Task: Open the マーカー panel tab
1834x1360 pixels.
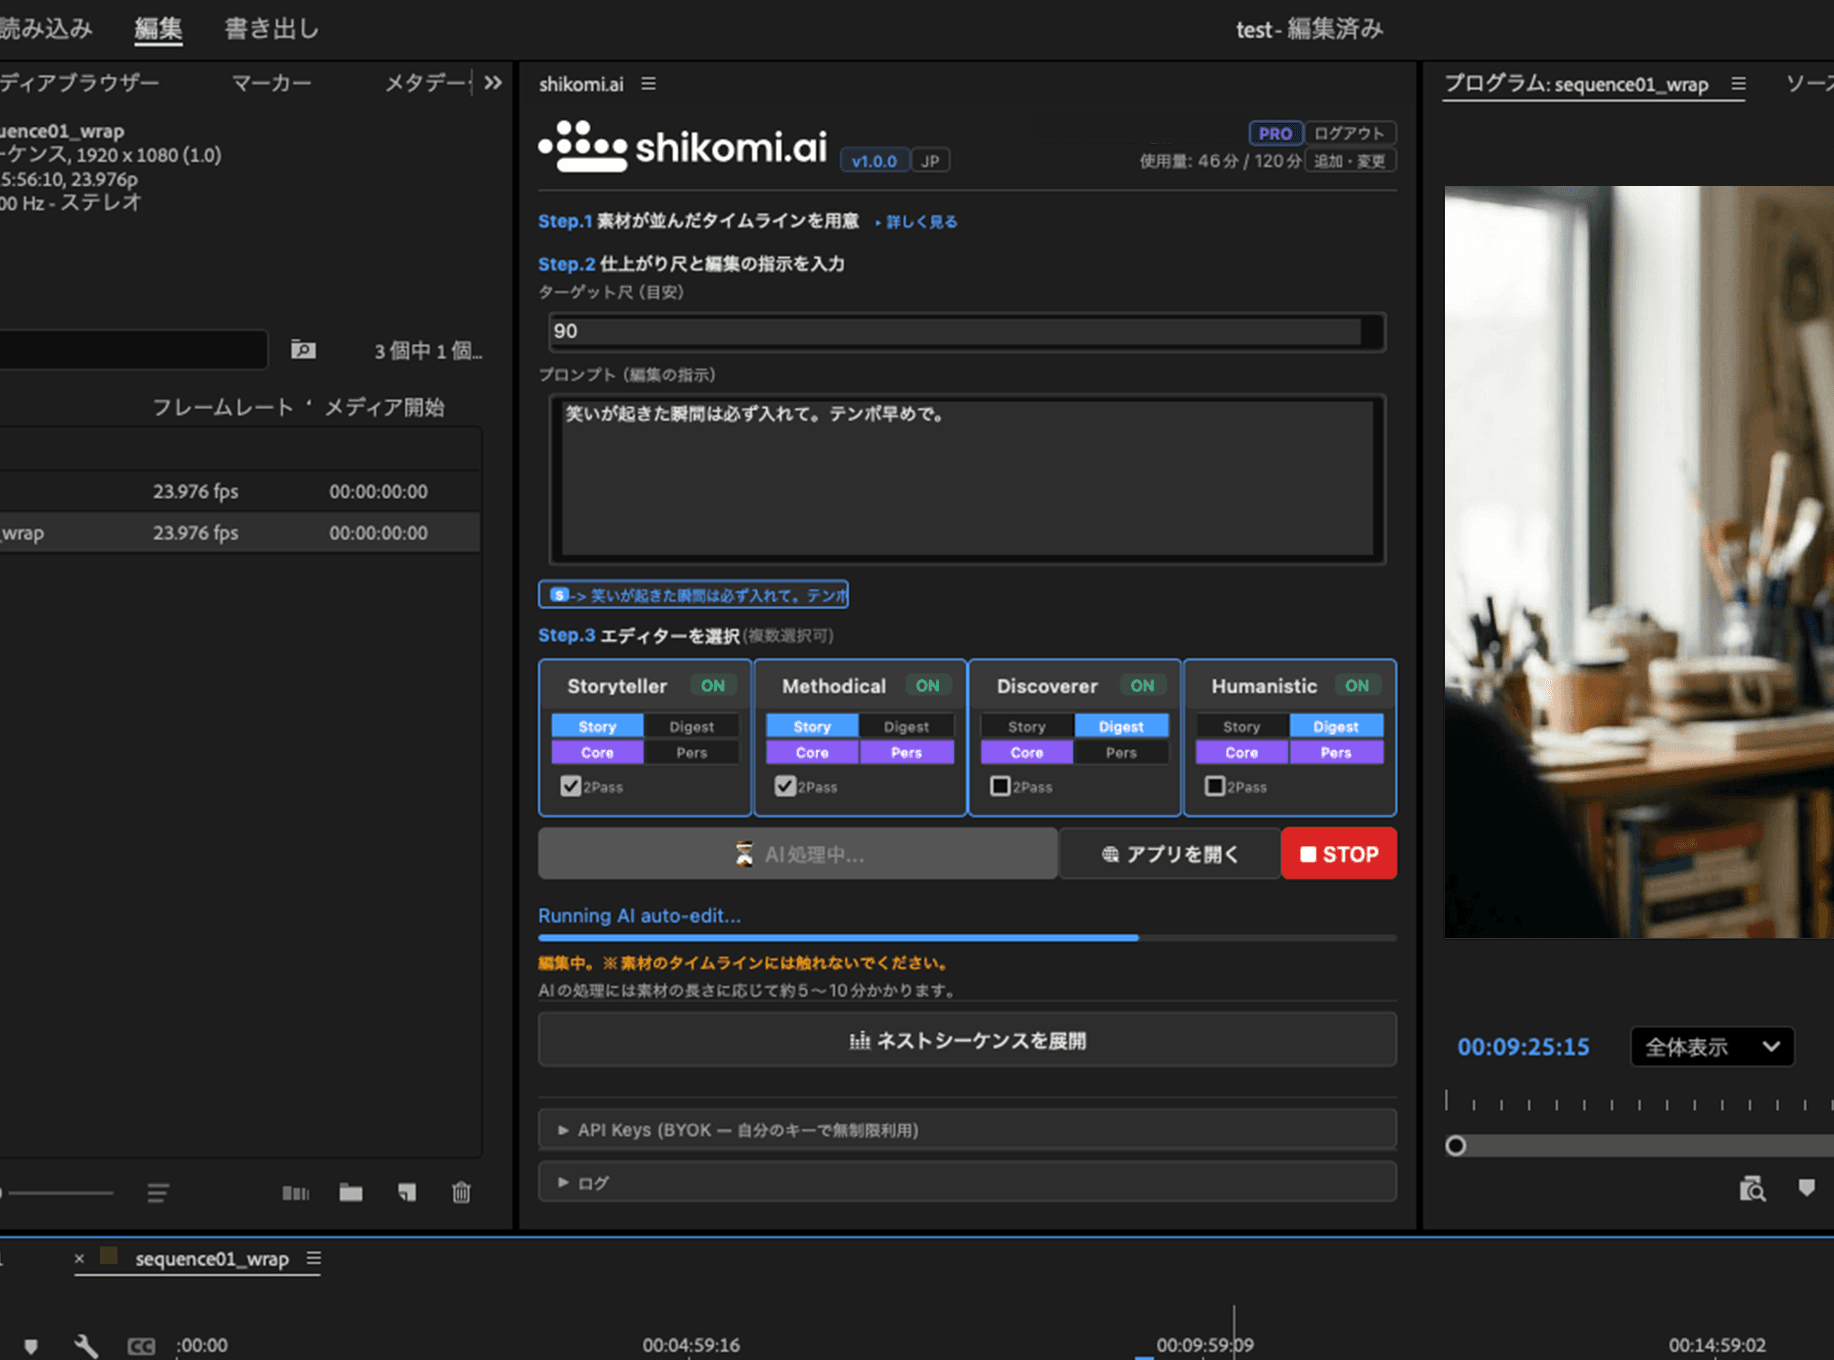Action: coord(271,83)
